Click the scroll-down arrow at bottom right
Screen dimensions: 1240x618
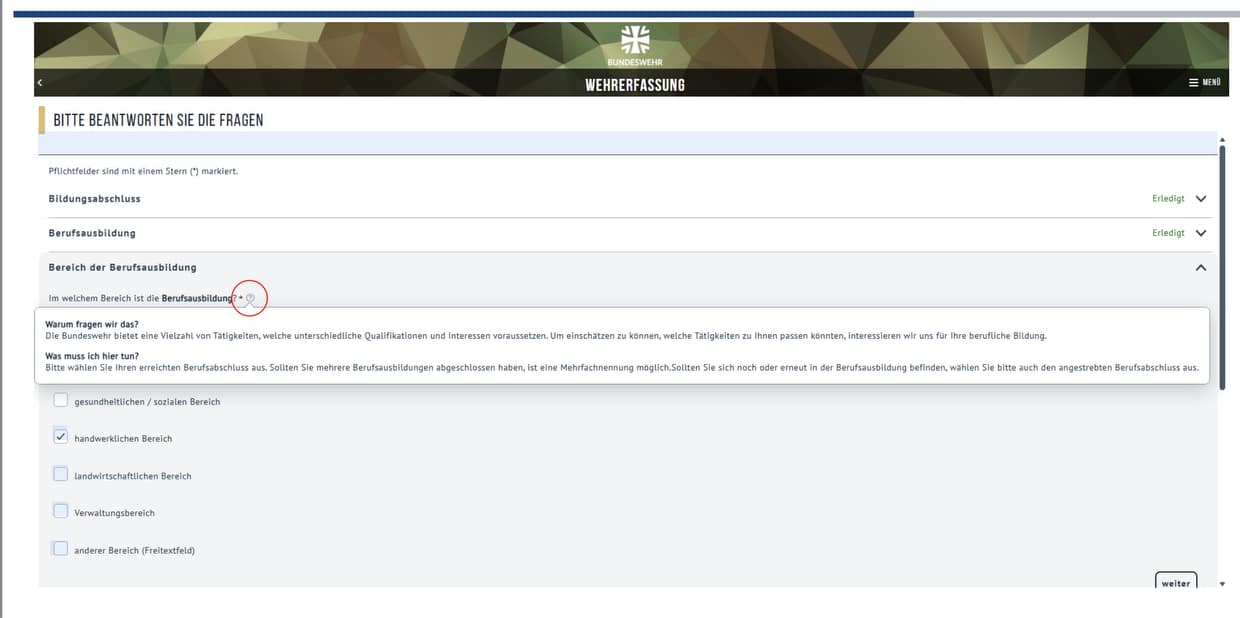(1222, 583)
